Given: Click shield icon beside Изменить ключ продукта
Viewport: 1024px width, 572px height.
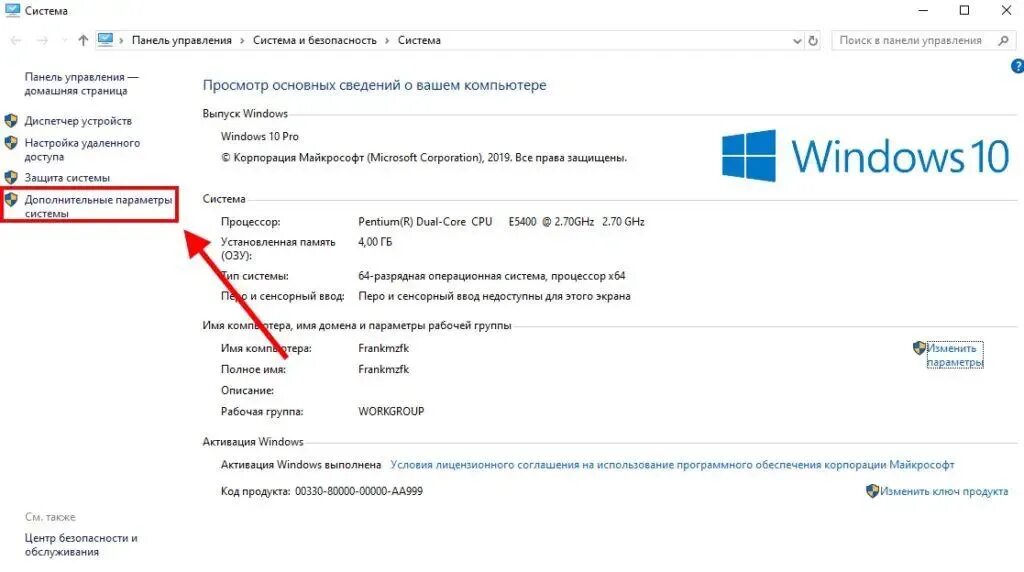Looking at the screenshot, I should 872,490.
